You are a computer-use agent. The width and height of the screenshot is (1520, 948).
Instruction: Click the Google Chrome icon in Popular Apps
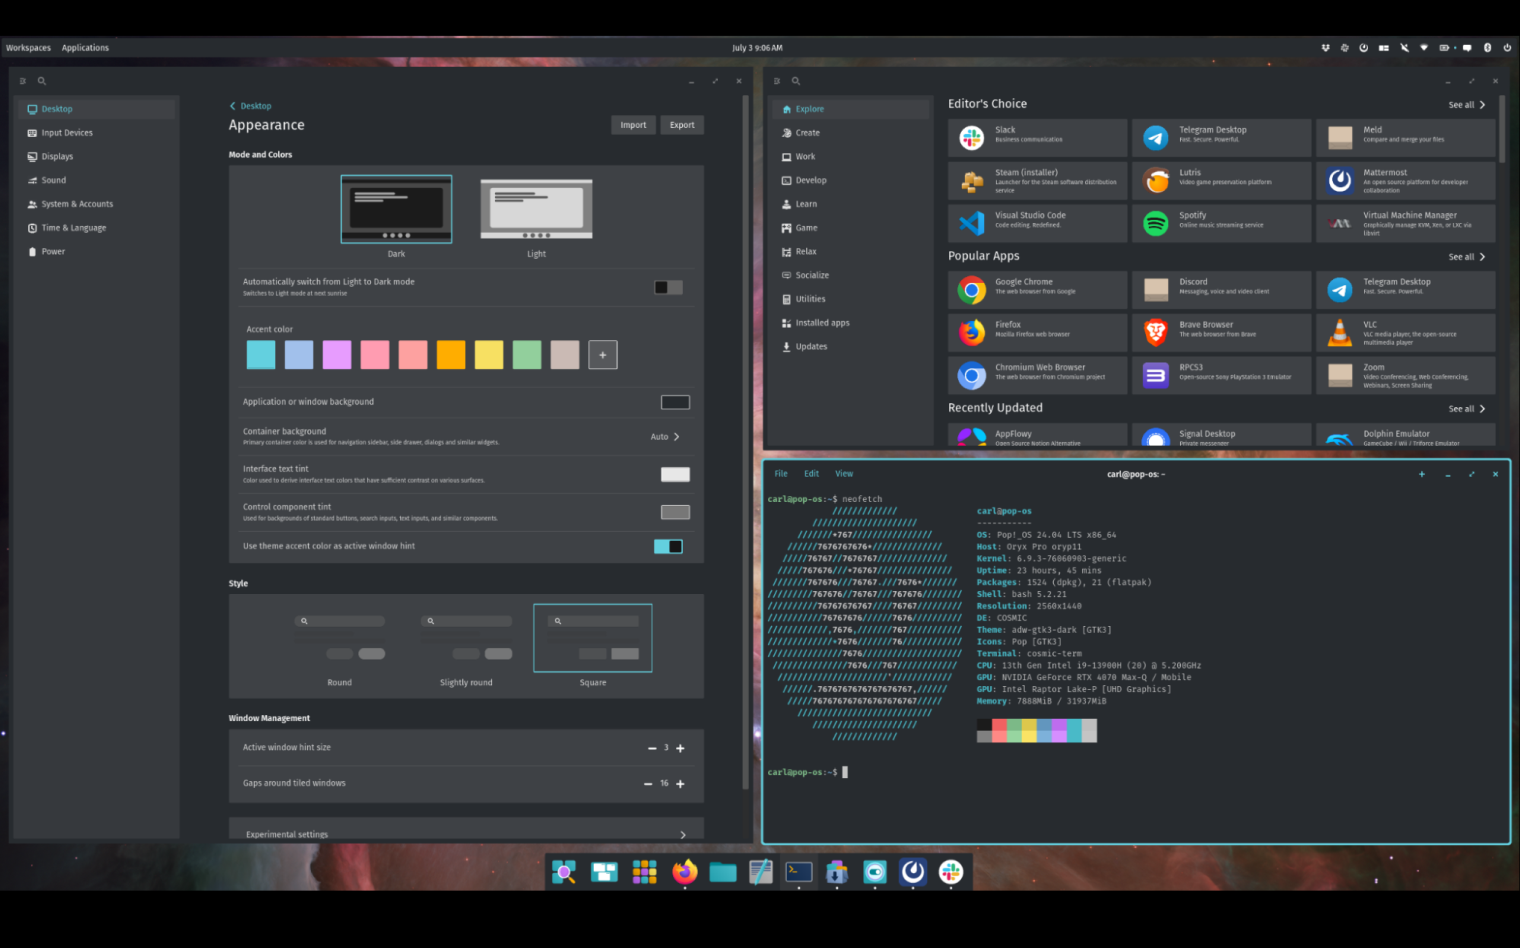971,290
